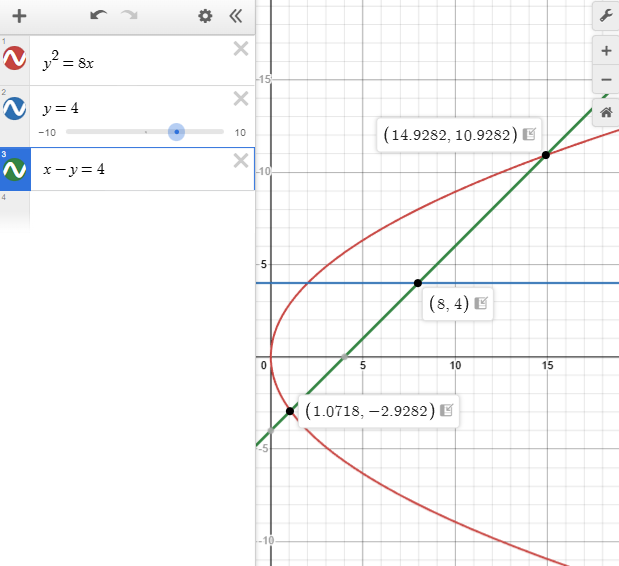Click the grayed Redo arrow
The height and width of the screenshot is (566, 619).
129,16
